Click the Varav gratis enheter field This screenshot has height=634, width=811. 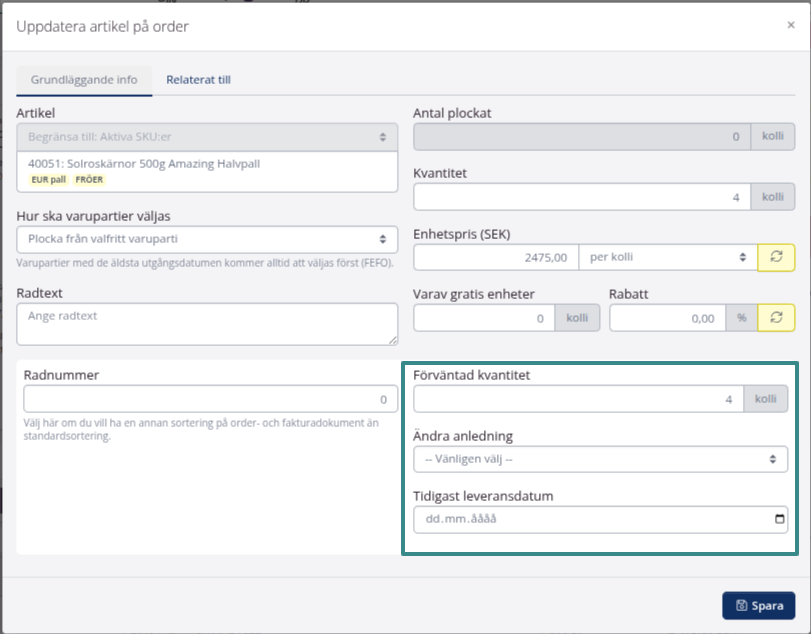tap(484, 318)
